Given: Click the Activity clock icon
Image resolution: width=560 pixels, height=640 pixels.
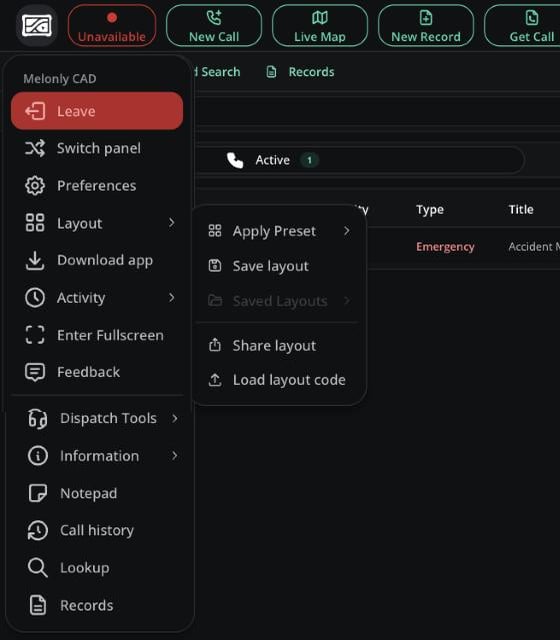Looking at the screenshot, I should [35, 298].
